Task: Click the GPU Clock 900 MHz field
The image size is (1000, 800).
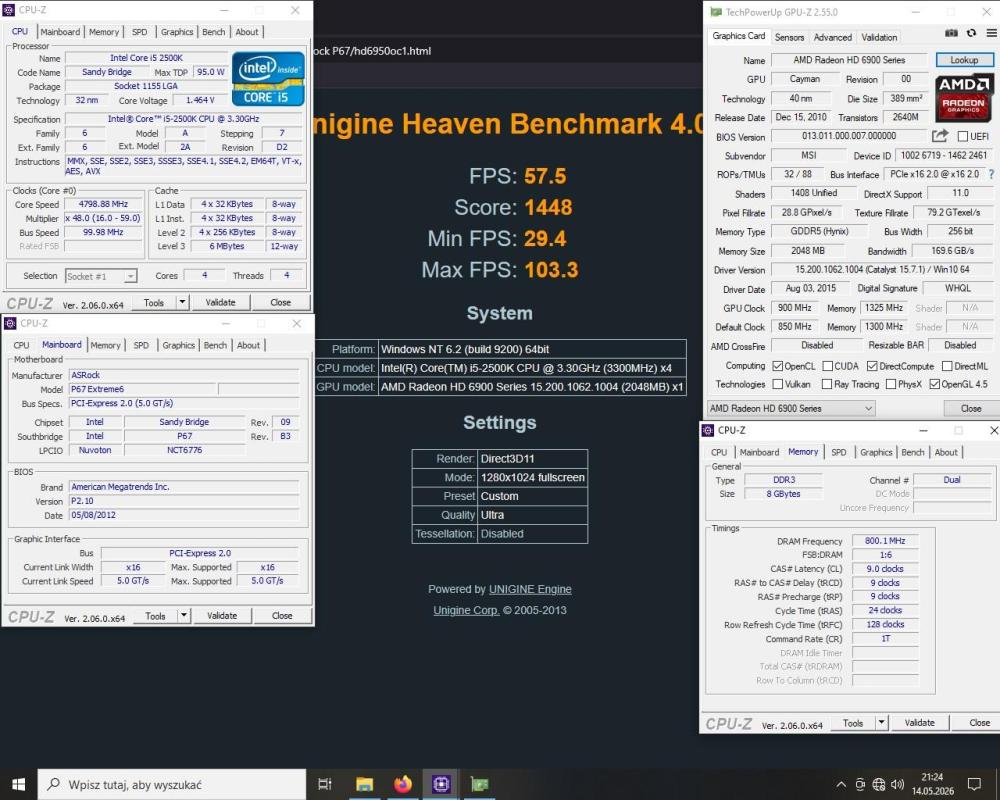Action: [x=795, y=308]
